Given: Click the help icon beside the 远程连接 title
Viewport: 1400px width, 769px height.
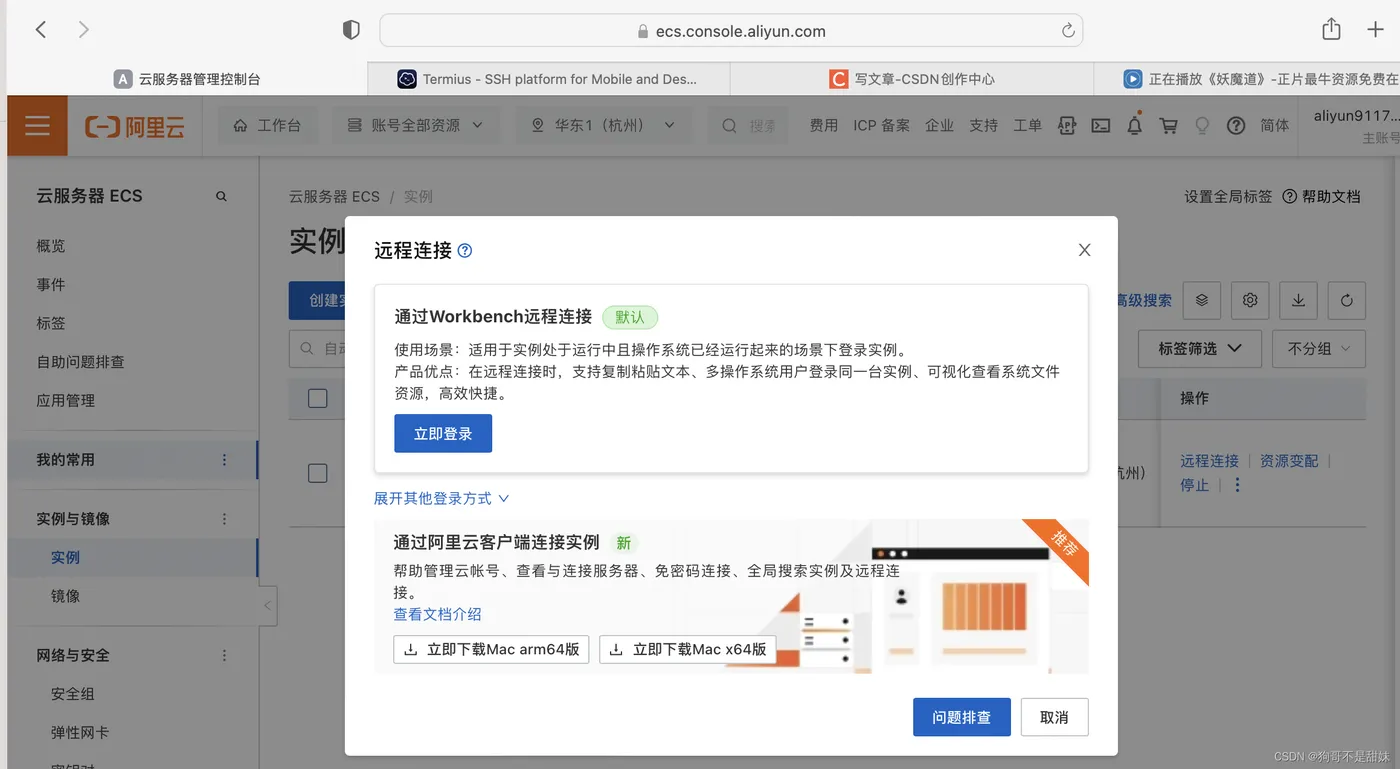Looking at the screenshot, I should coord(465,251).
